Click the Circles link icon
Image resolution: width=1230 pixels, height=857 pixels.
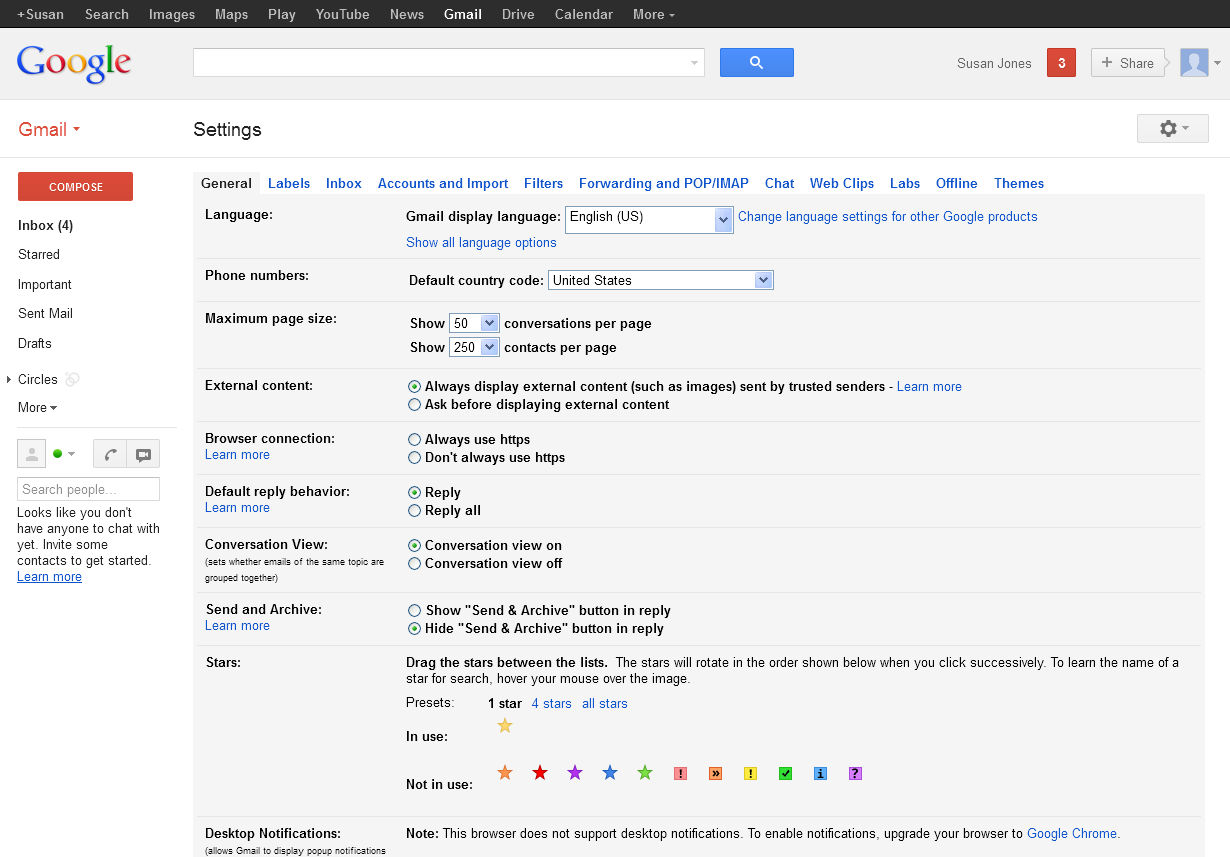tap(72, 379)
